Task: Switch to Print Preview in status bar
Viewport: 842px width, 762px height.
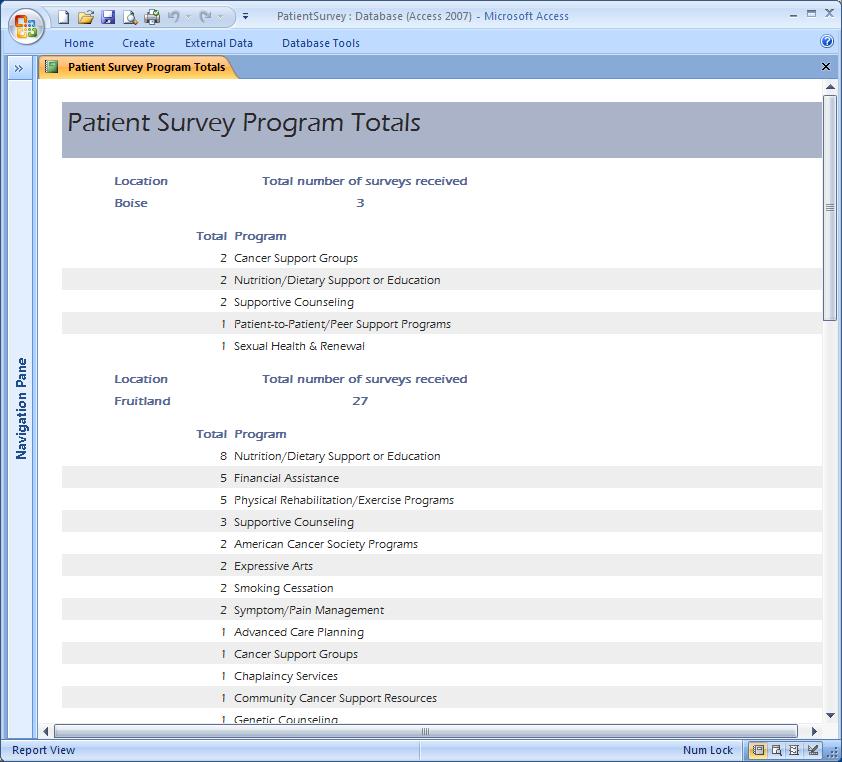Action: tap(776, 750)
